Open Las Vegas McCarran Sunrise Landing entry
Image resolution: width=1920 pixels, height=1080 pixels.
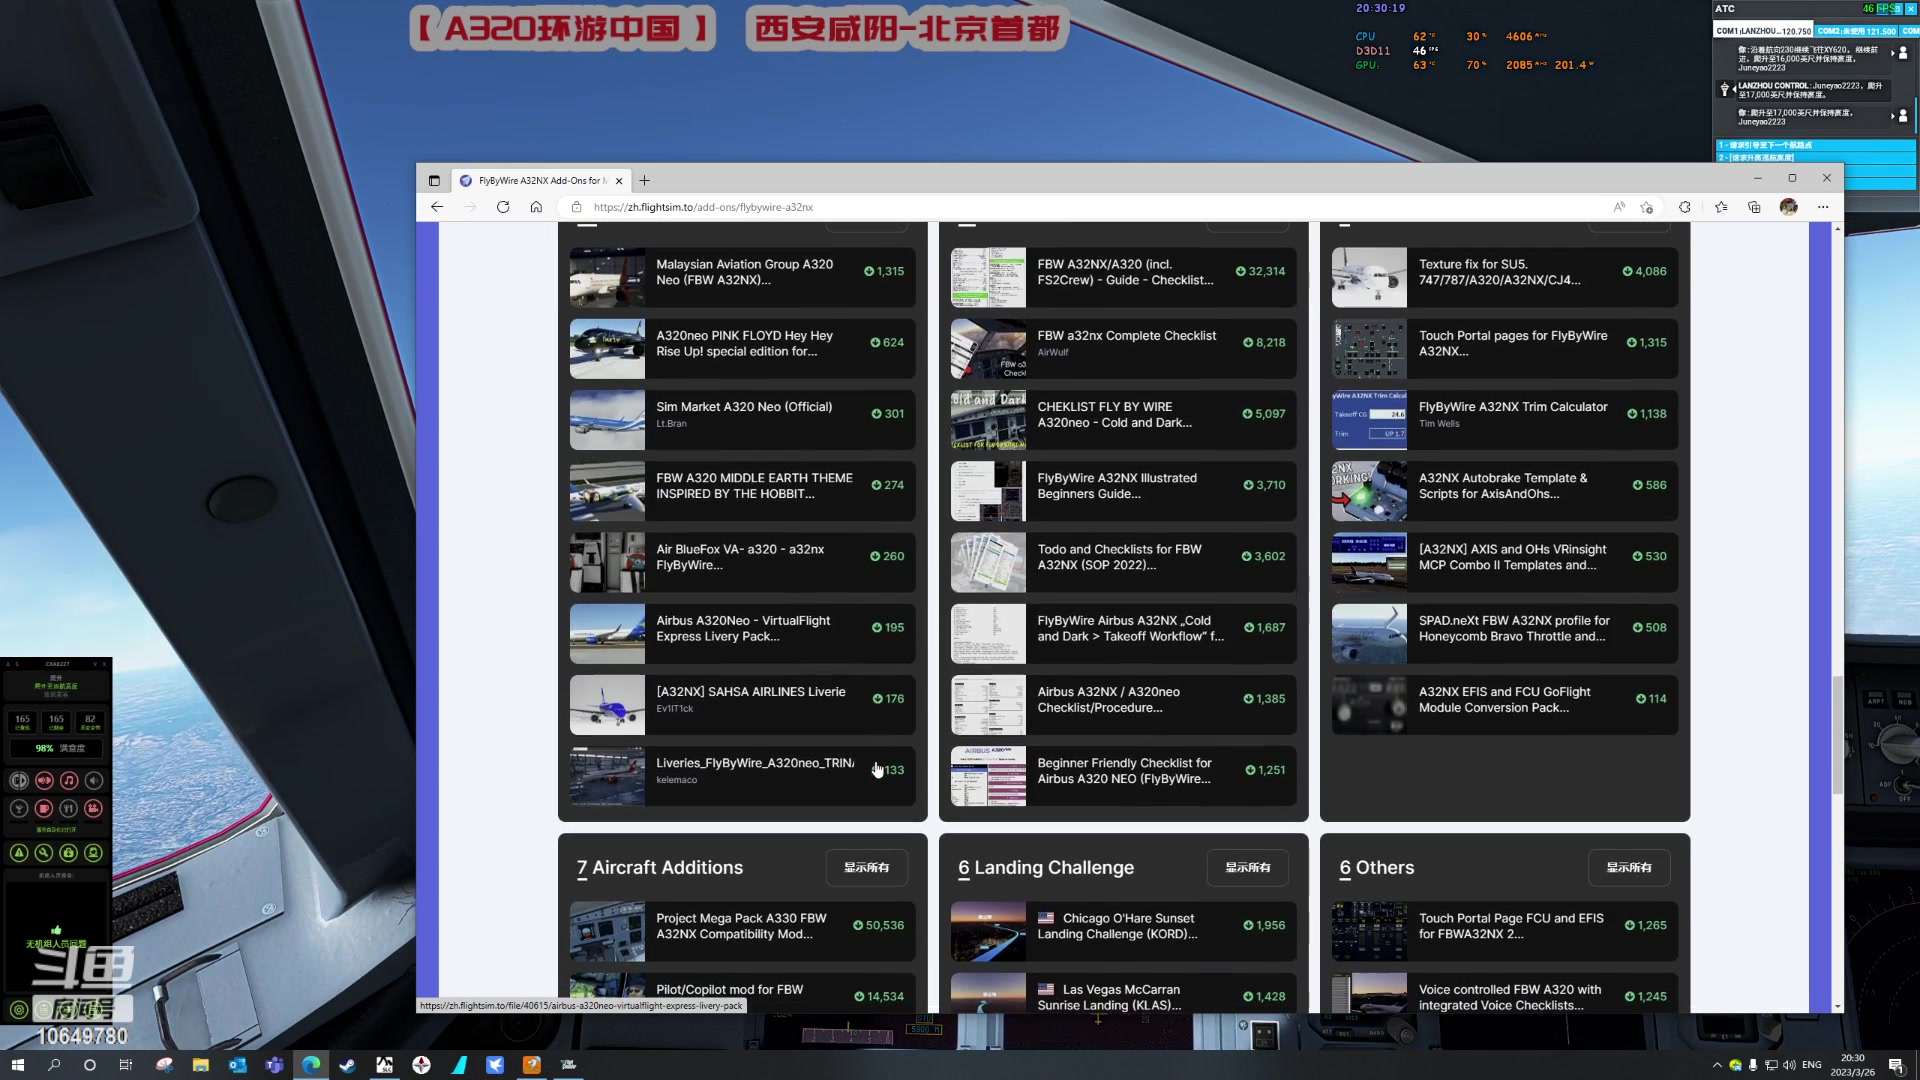pyautogui.click(x=1123, y=992)
